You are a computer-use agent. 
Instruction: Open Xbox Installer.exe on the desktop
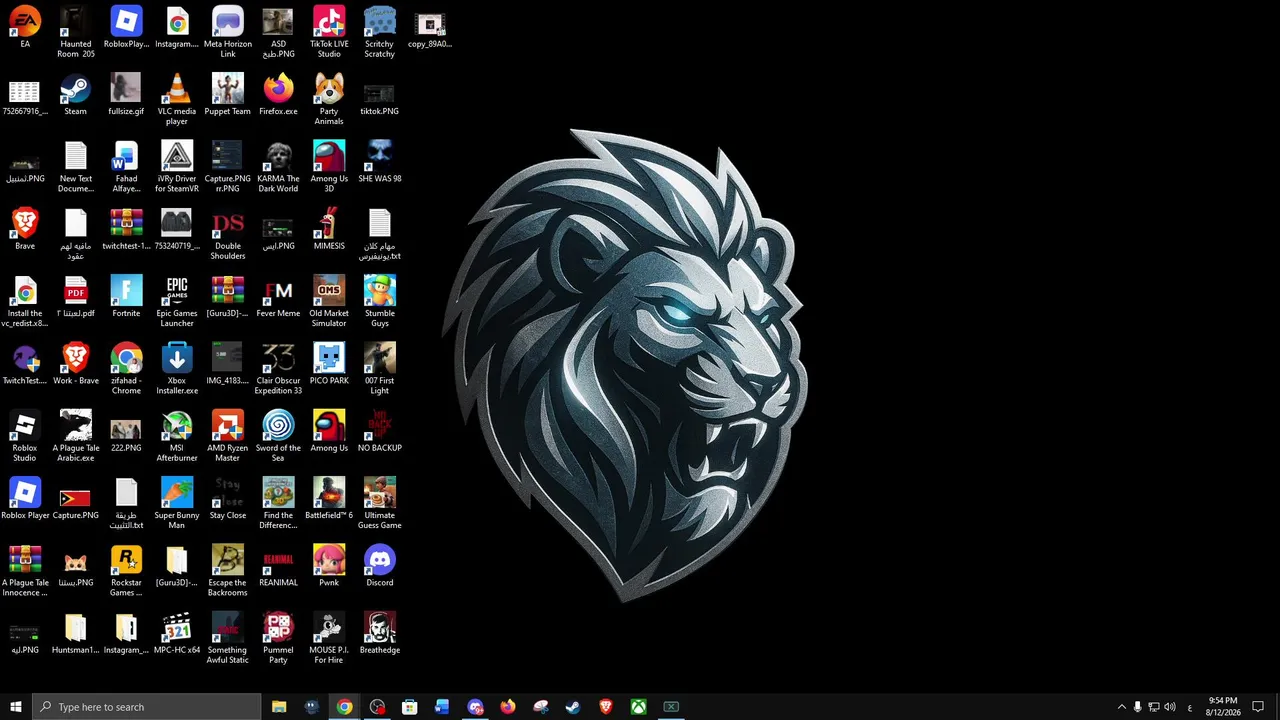coord(177,367)
